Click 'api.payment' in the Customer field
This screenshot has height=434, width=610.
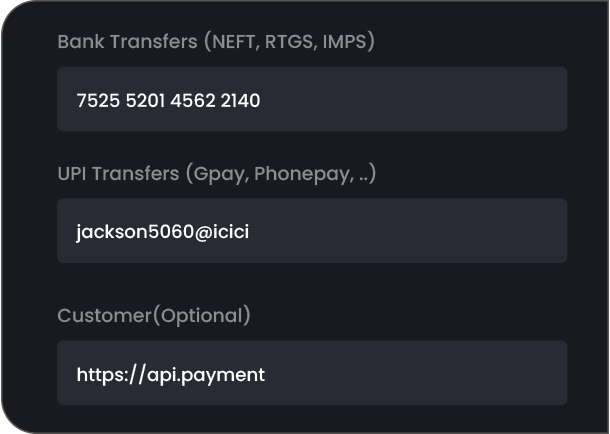point(206,375)
